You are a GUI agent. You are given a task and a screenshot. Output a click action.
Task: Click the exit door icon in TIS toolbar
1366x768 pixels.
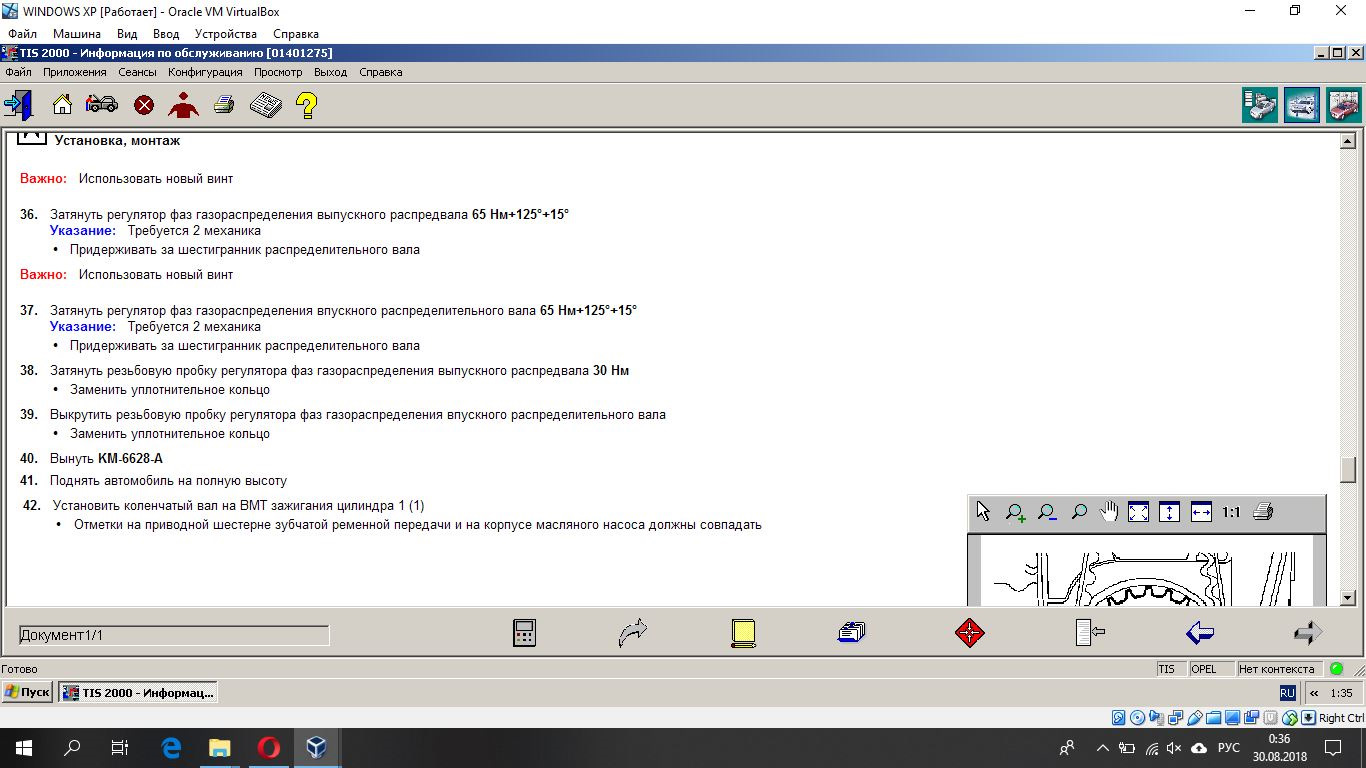[19, 104]
